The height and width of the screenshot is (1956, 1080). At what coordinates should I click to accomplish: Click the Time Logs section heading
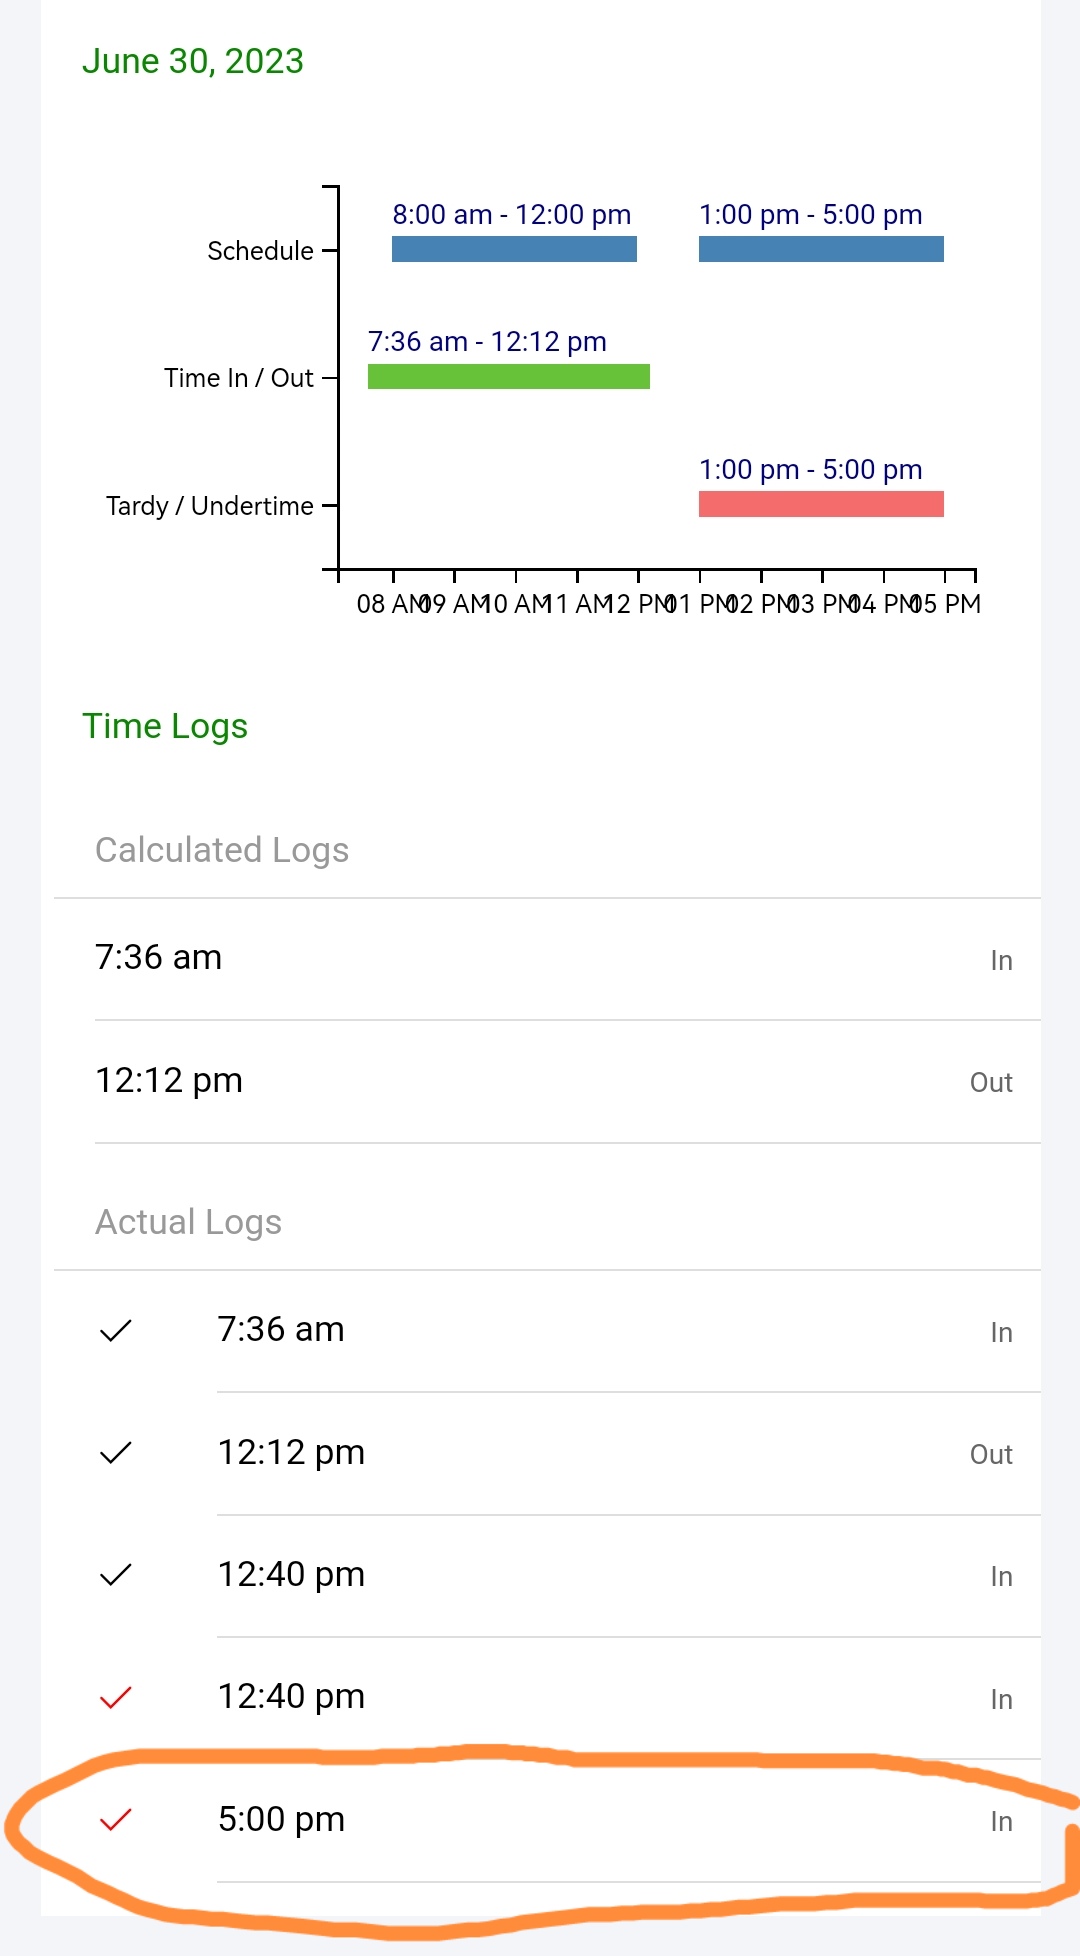tap(165, 726)
